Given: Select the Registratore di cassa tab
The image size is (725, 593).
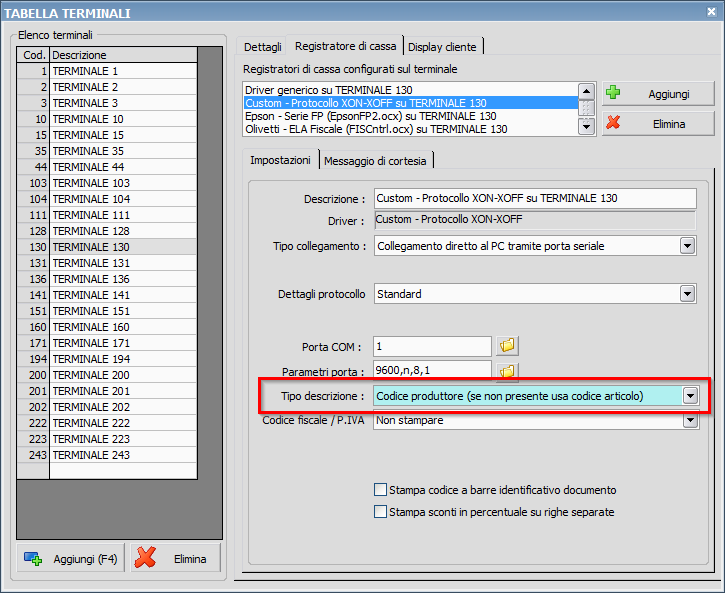Looking at the screenshot, I should click(345, 46).
